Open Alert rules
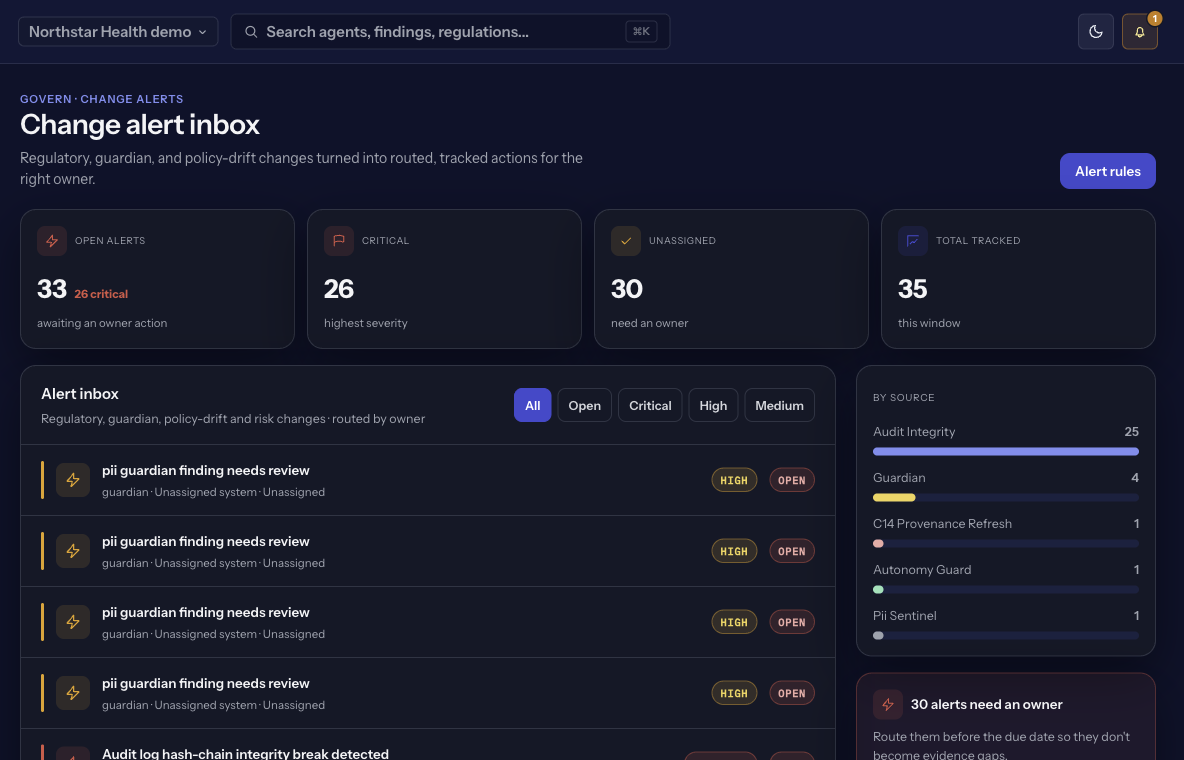This screenshot has height=760, width=1184. (x=1107, y=171)
